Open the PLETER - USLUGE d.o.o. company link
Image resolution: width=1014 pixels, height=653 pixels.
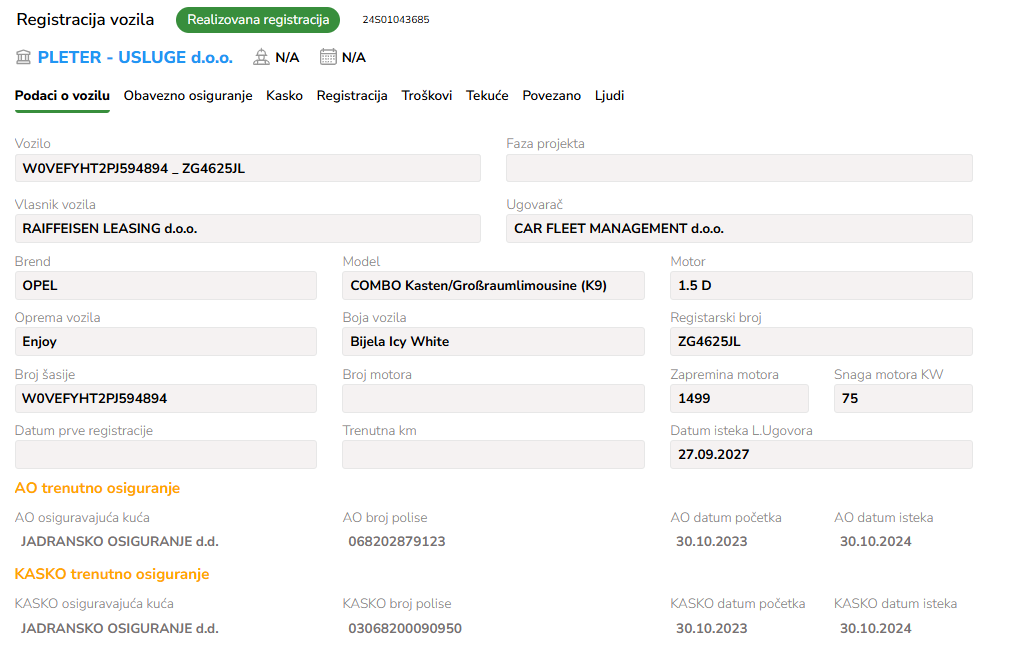coord(135,57)
